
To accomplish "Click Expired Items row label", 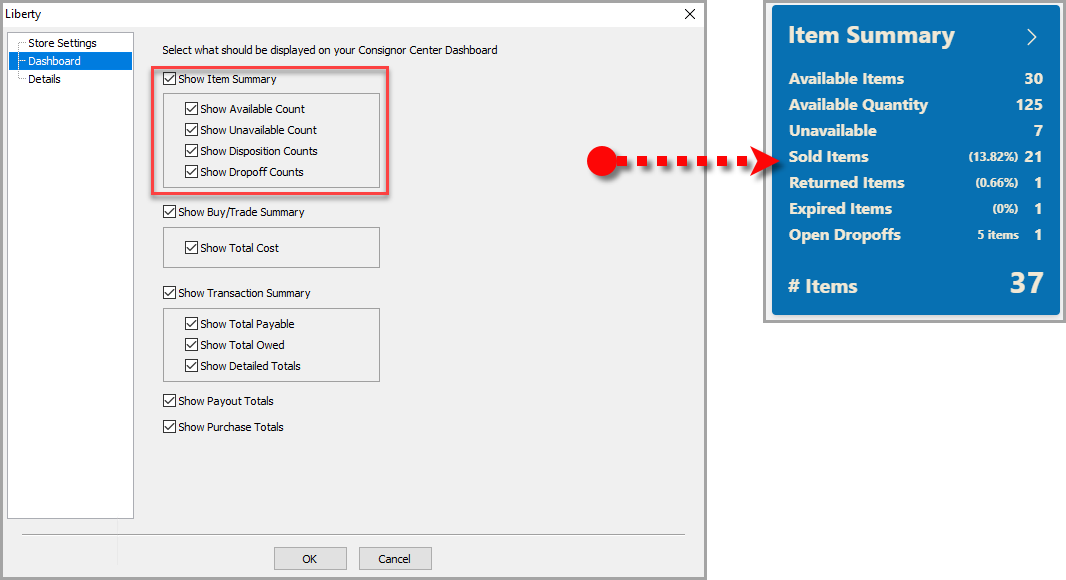I will pyautogui.click(x=840, y=209).
